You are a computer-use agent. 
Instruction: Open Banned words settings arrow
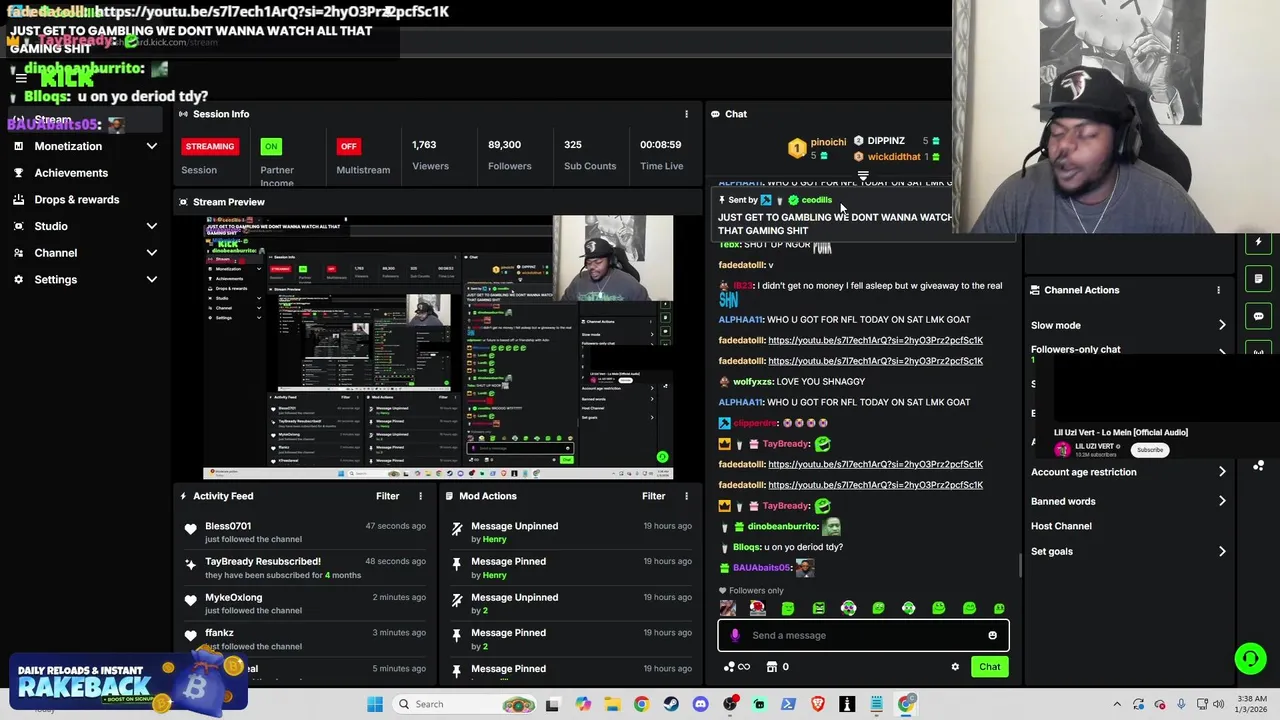tap(1222, 501)
